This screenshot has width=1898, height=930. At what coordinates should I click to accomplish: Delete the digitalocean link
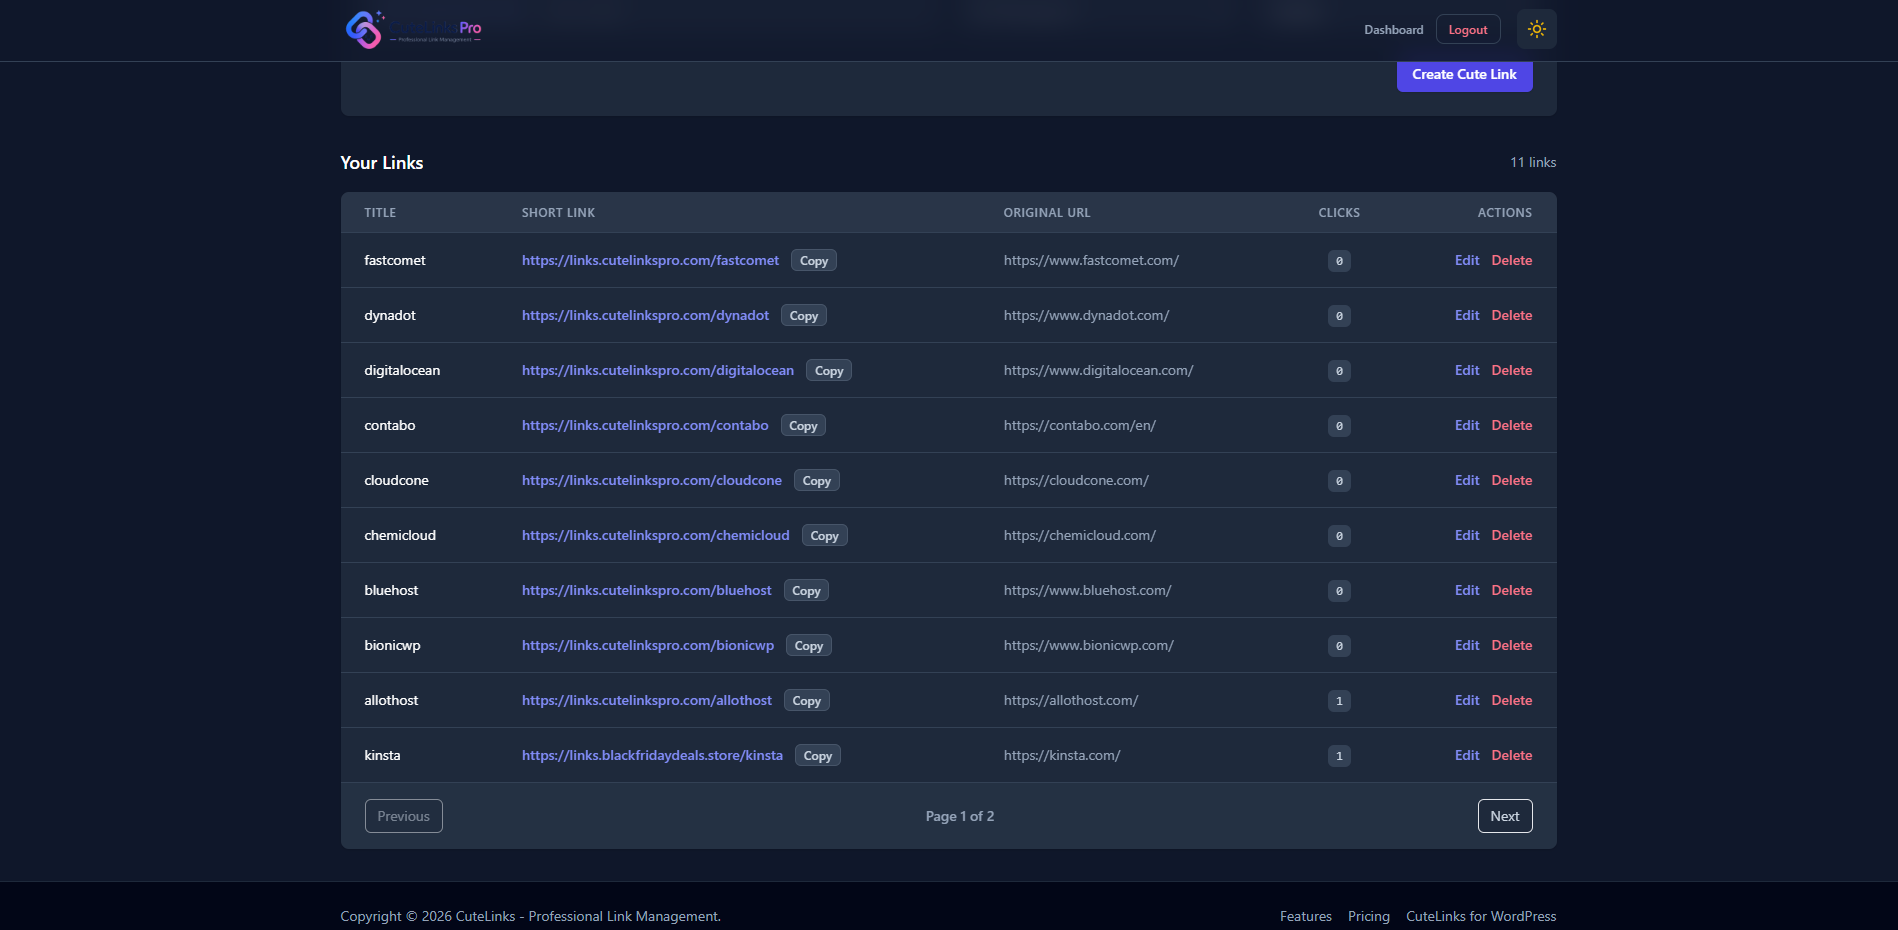tap(1512, 370)
